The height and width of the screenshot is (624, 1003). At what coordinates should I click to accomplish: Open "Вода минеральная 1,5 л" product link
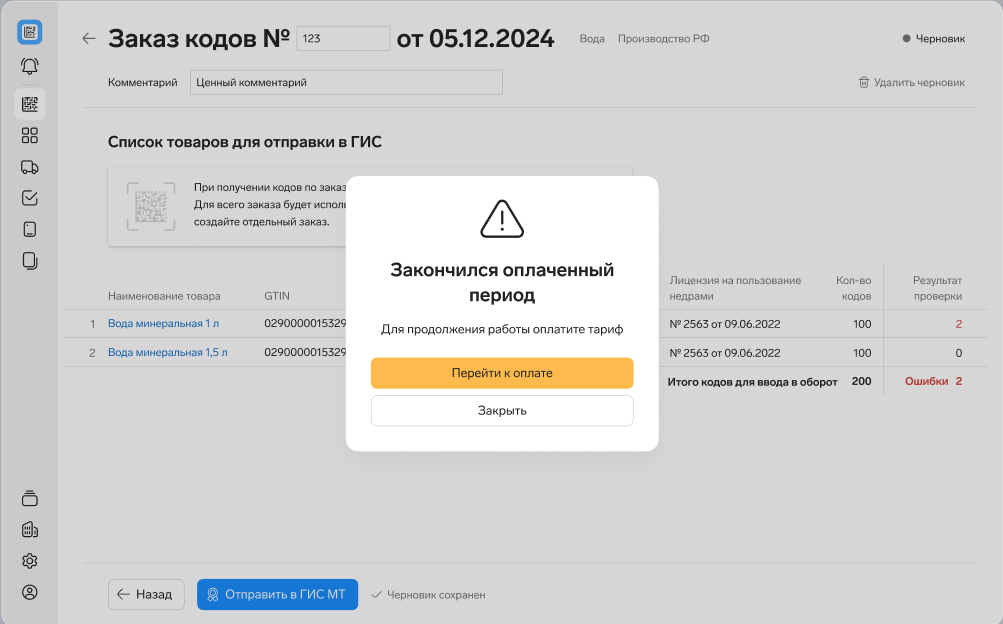coord(167,353)
